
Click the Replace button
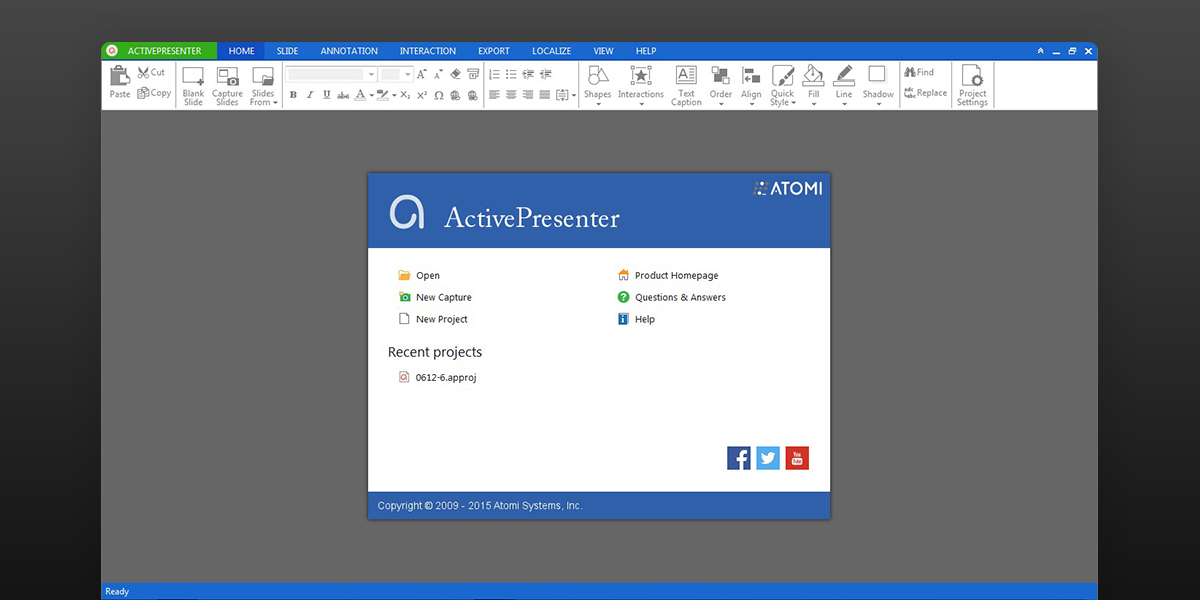[925, 93]
